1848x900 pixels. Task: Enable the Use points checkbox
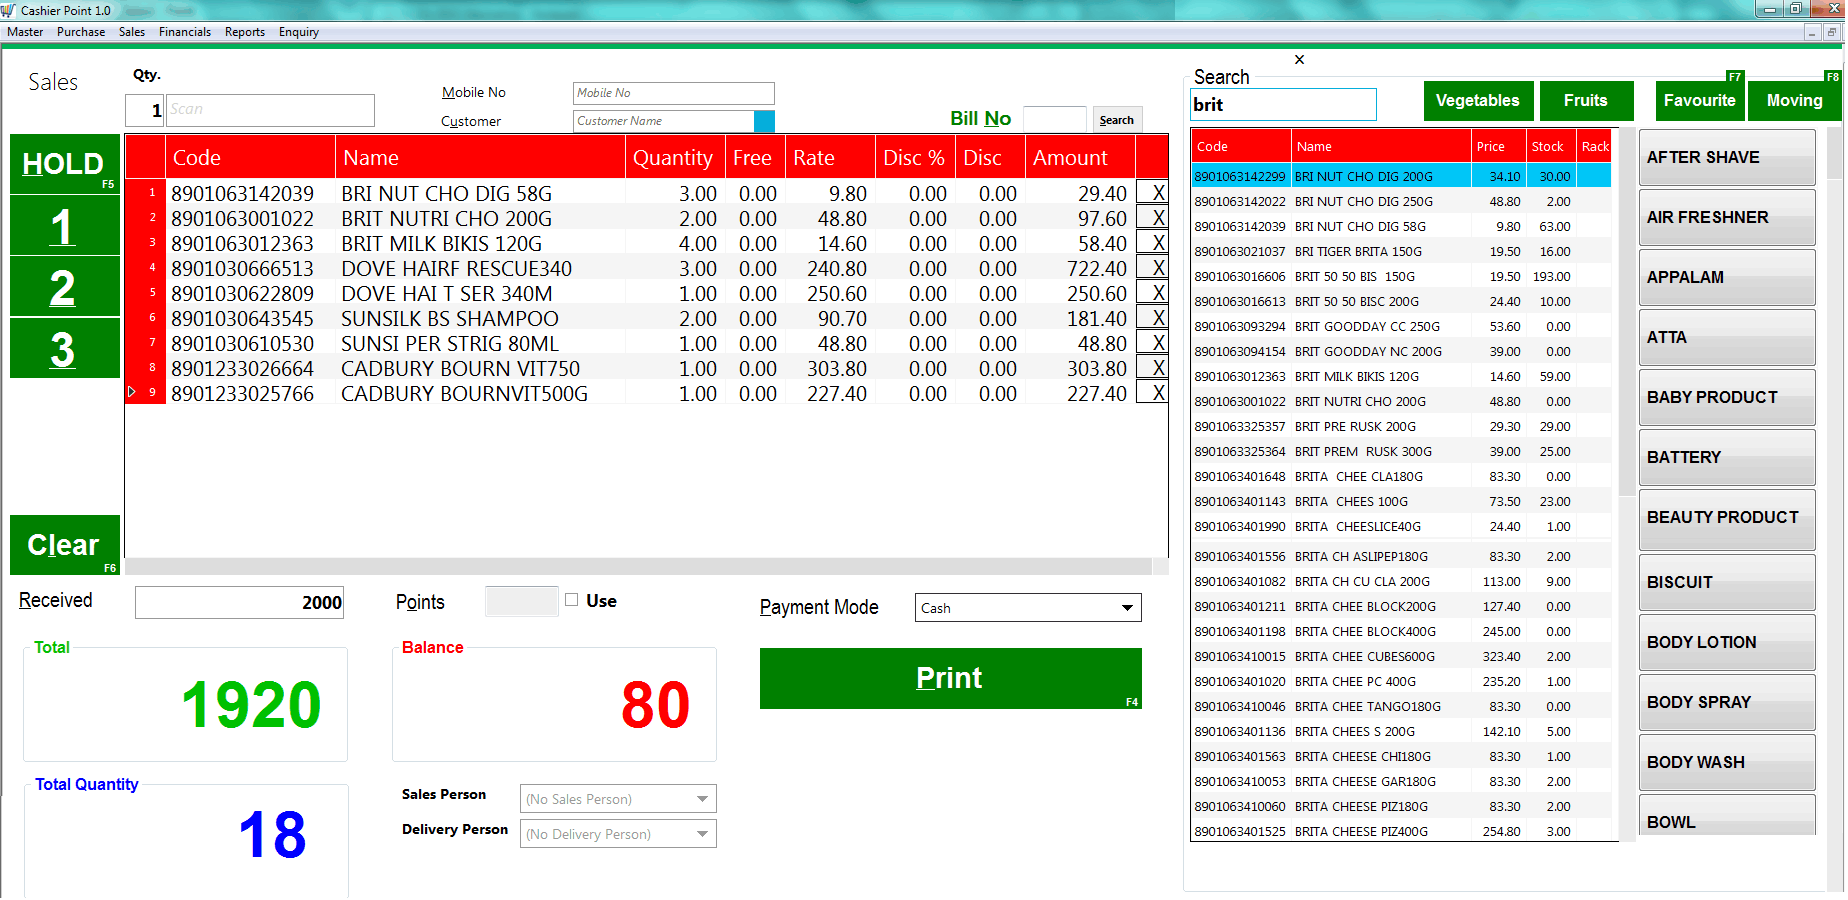571,599
